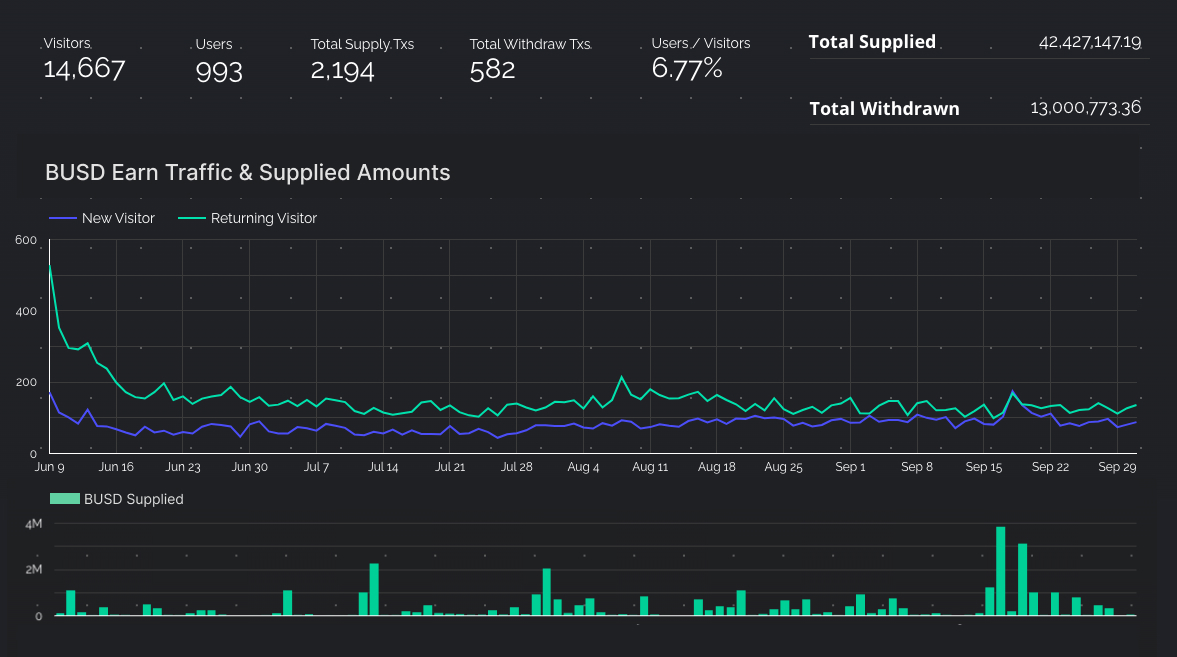Click the Total Supply Txs value 2,194
Viewport: 1177px width, 657px height.
pos(342,70)
